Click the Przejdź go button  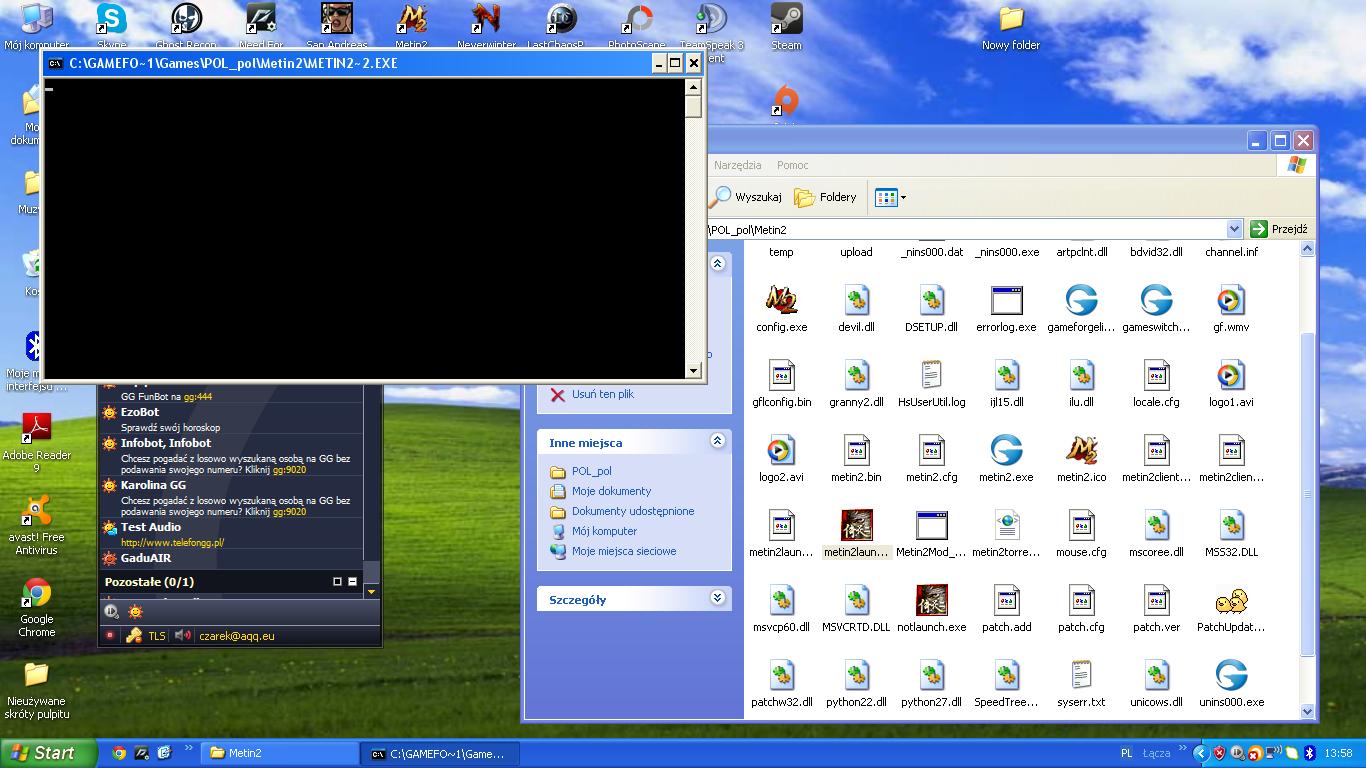[x=1279, y=229]
